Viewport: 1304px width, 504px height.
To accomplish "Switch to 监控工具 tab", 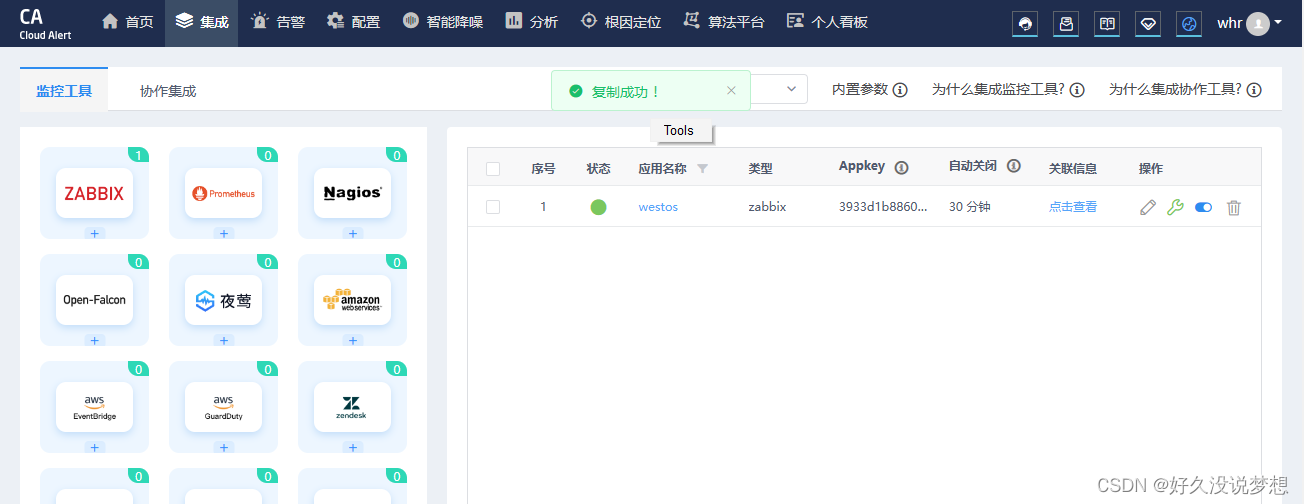I will [64, 91].
